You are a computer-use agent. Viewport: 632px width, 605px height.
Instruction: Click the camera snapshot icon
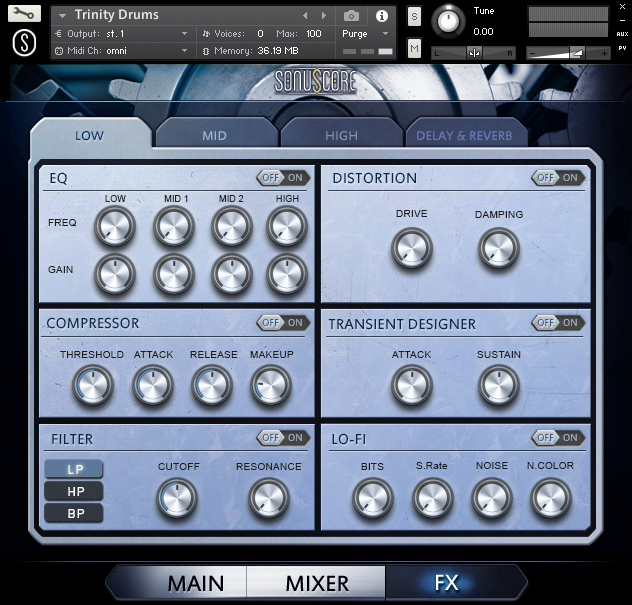pos(352,16)
